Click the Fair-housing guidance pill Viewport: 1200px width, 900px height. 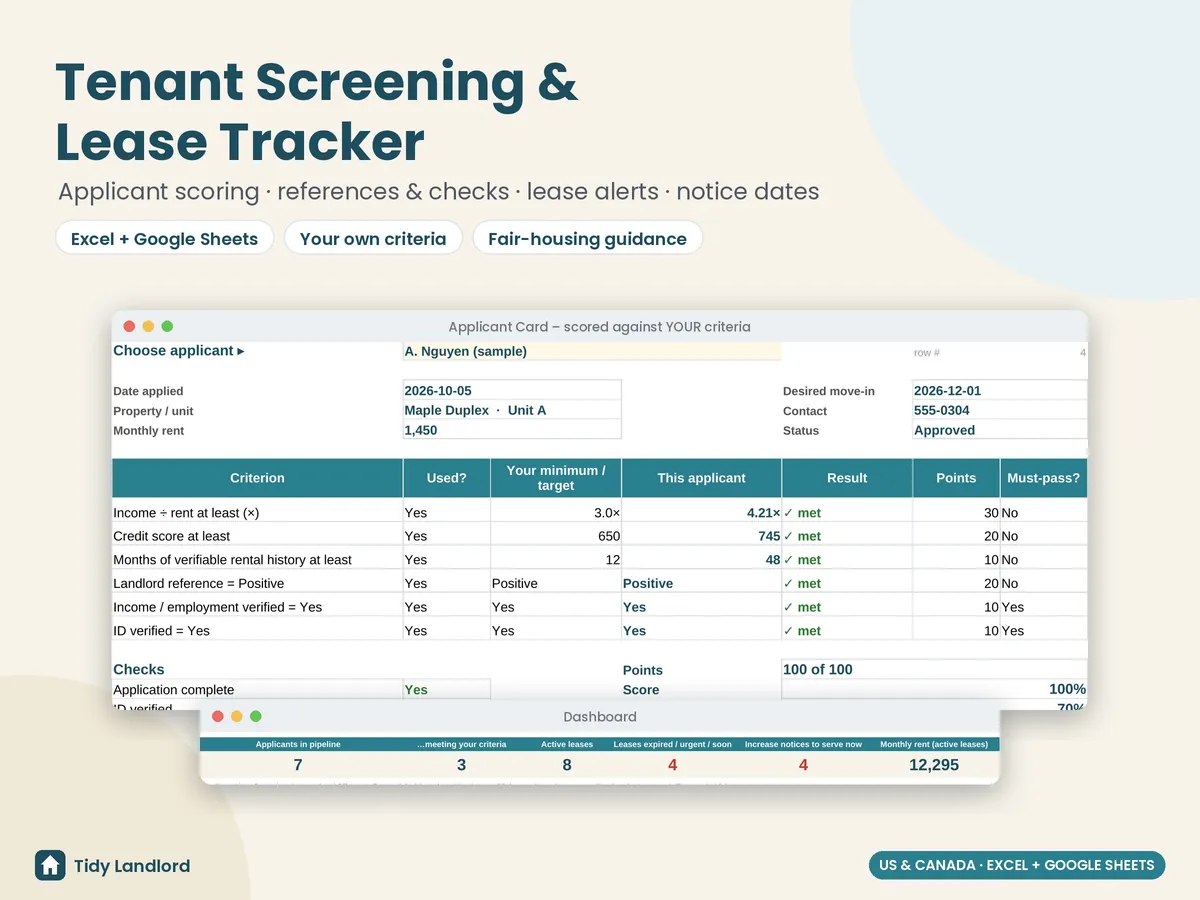click(587, 239)
